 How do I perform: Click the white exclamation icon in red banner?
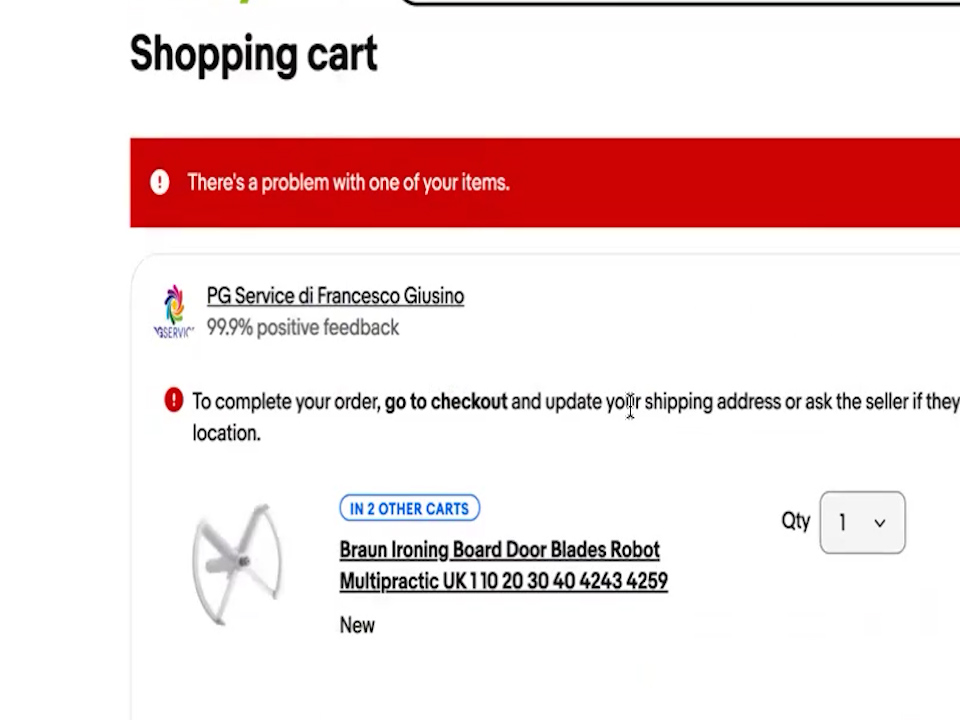(160, 182)
